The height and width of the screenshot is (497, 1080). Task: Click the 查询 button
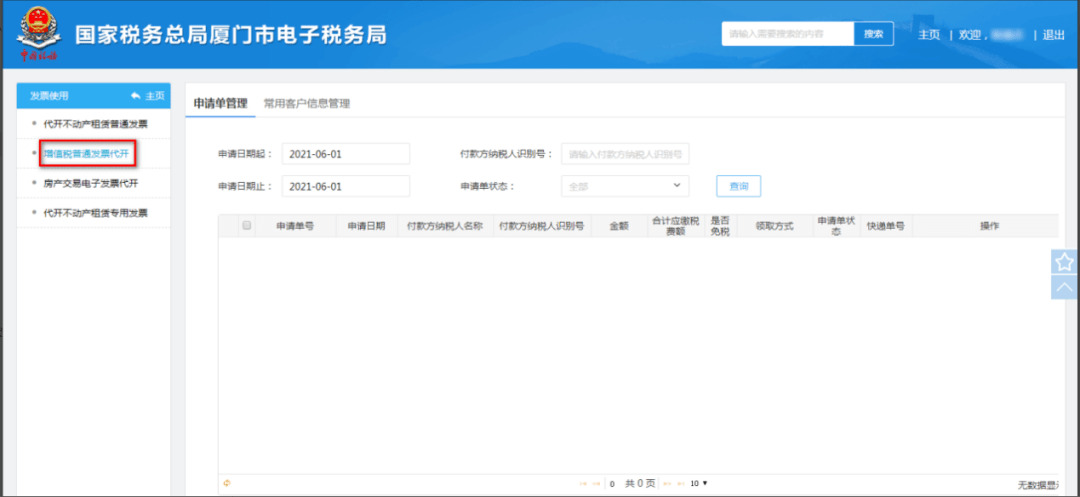click(738, 186)
